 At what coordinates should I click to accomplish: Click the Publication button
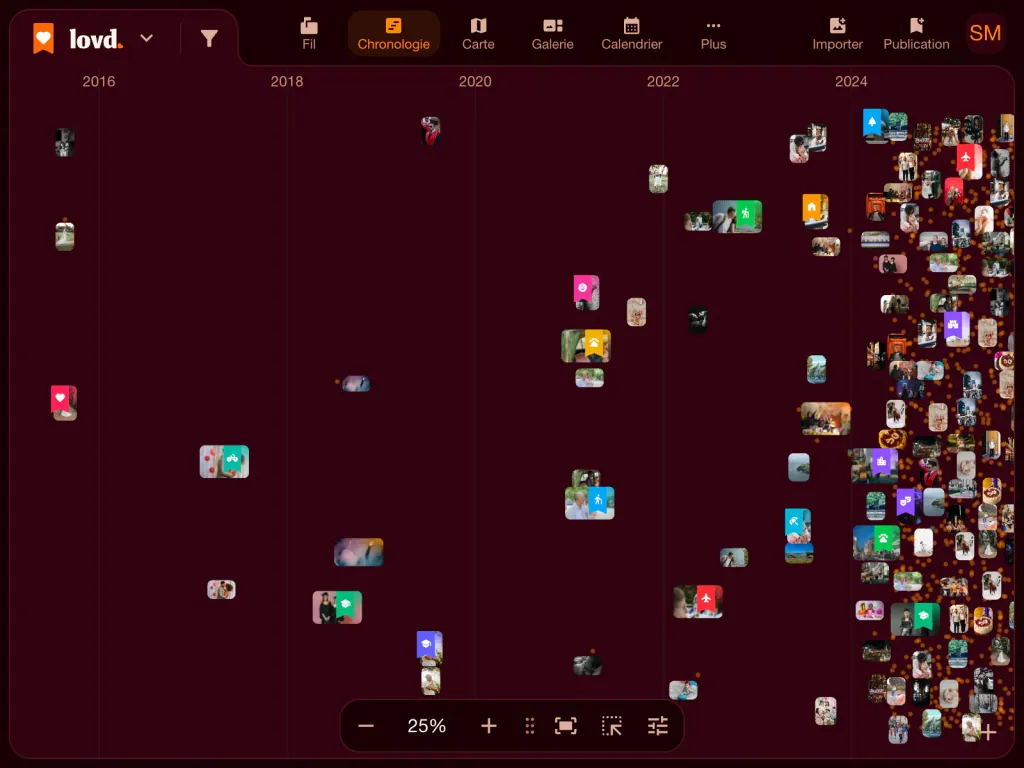(x=916, y=35)
